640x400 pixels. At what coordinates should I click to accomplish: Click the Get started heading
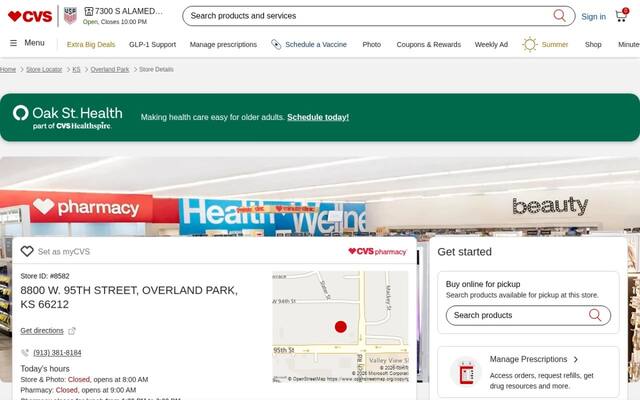[x=464, y=252]
